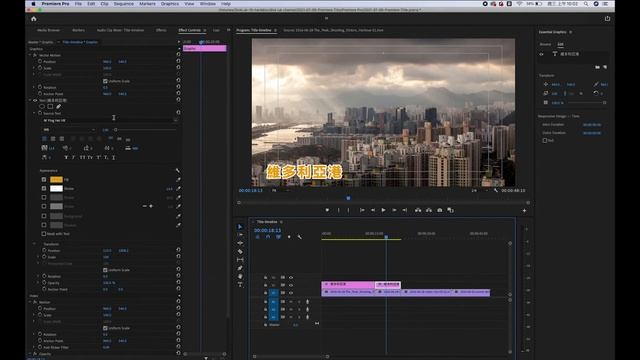Viewport: 640px width, 360px height.
Task: Create 4-point polygon mask on Text effect
Action: 50,107
